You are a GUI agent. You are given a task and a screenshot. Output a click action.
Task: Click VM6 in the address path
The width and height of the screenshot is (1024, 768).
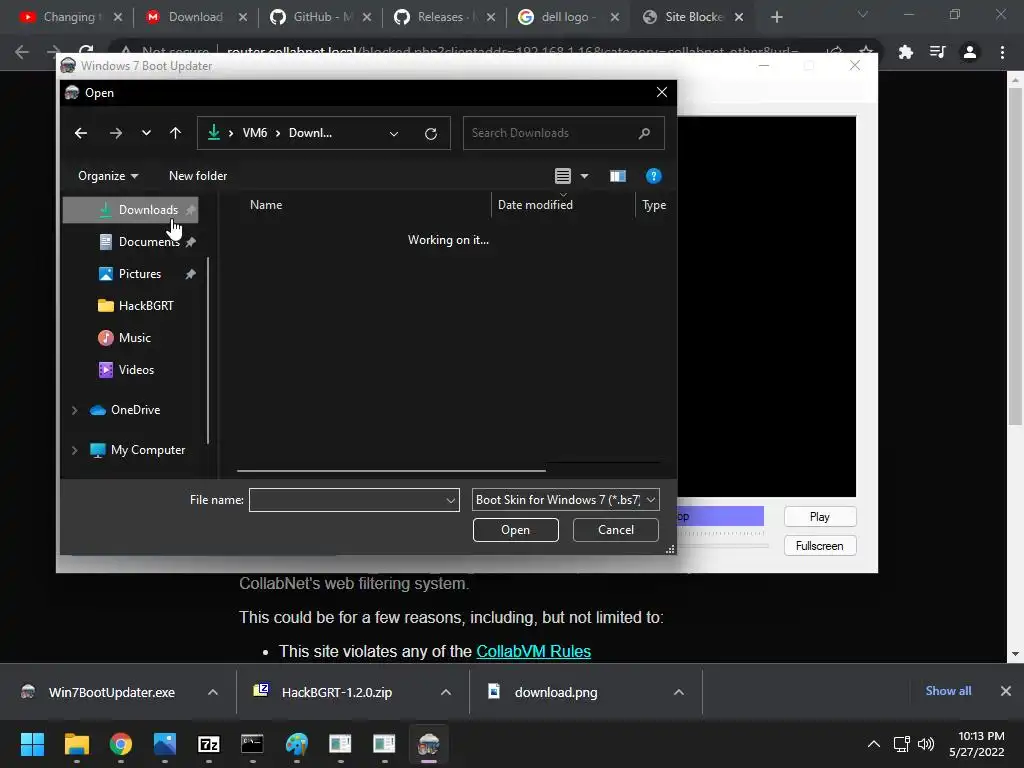(x=255, y=133)
